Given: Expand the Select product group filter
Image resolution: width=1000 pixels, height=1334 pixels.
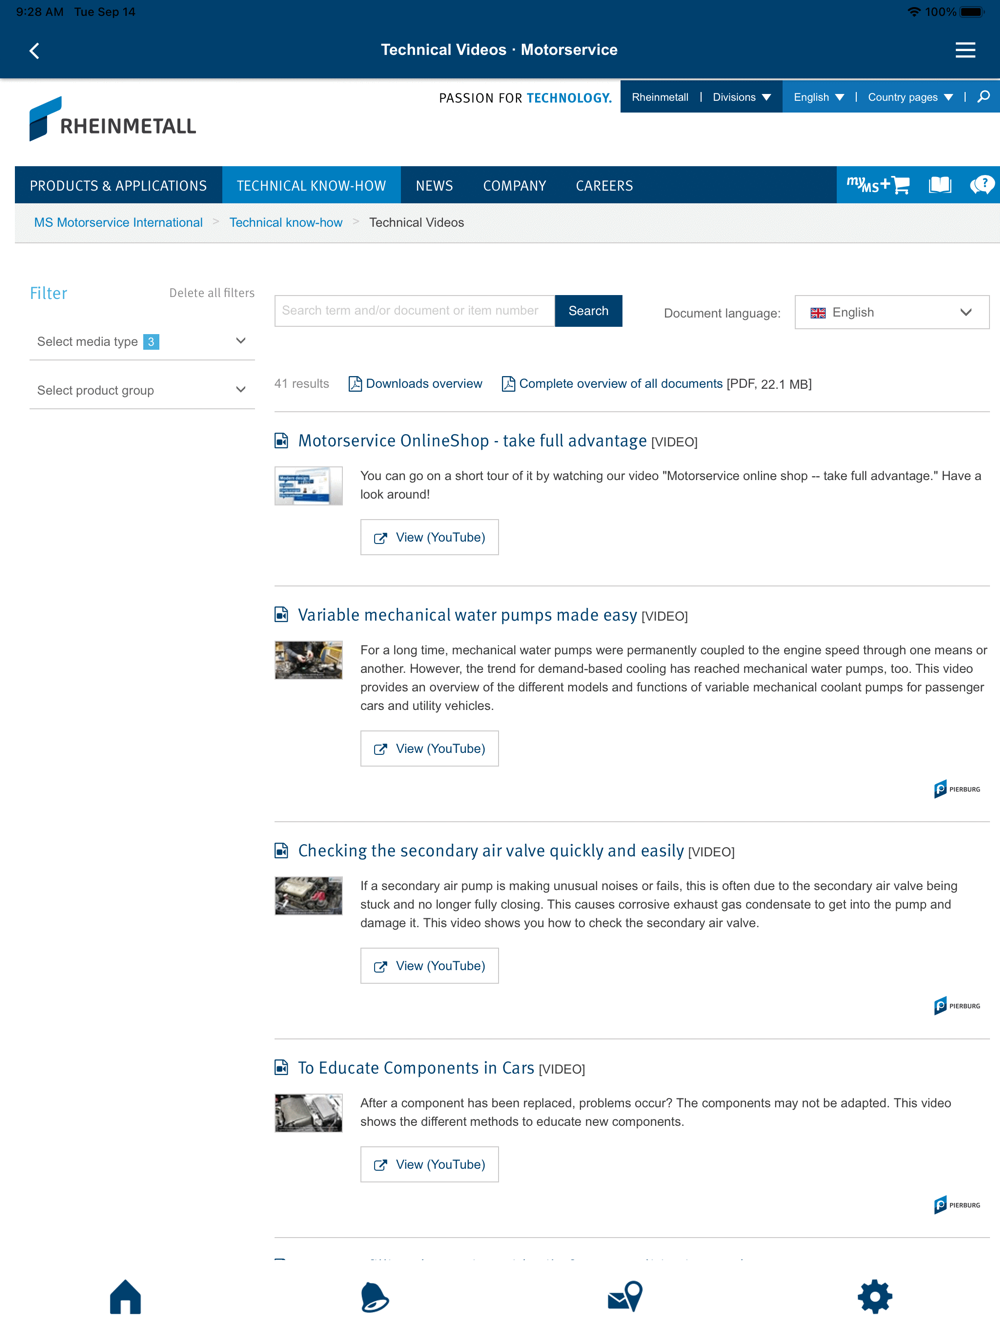Looking at the screenshot, I should (142, 390).
